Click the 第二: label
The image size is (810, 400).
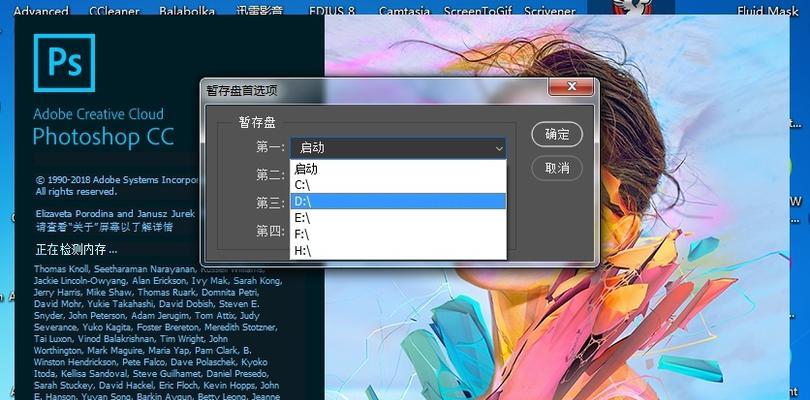[270, 175]
